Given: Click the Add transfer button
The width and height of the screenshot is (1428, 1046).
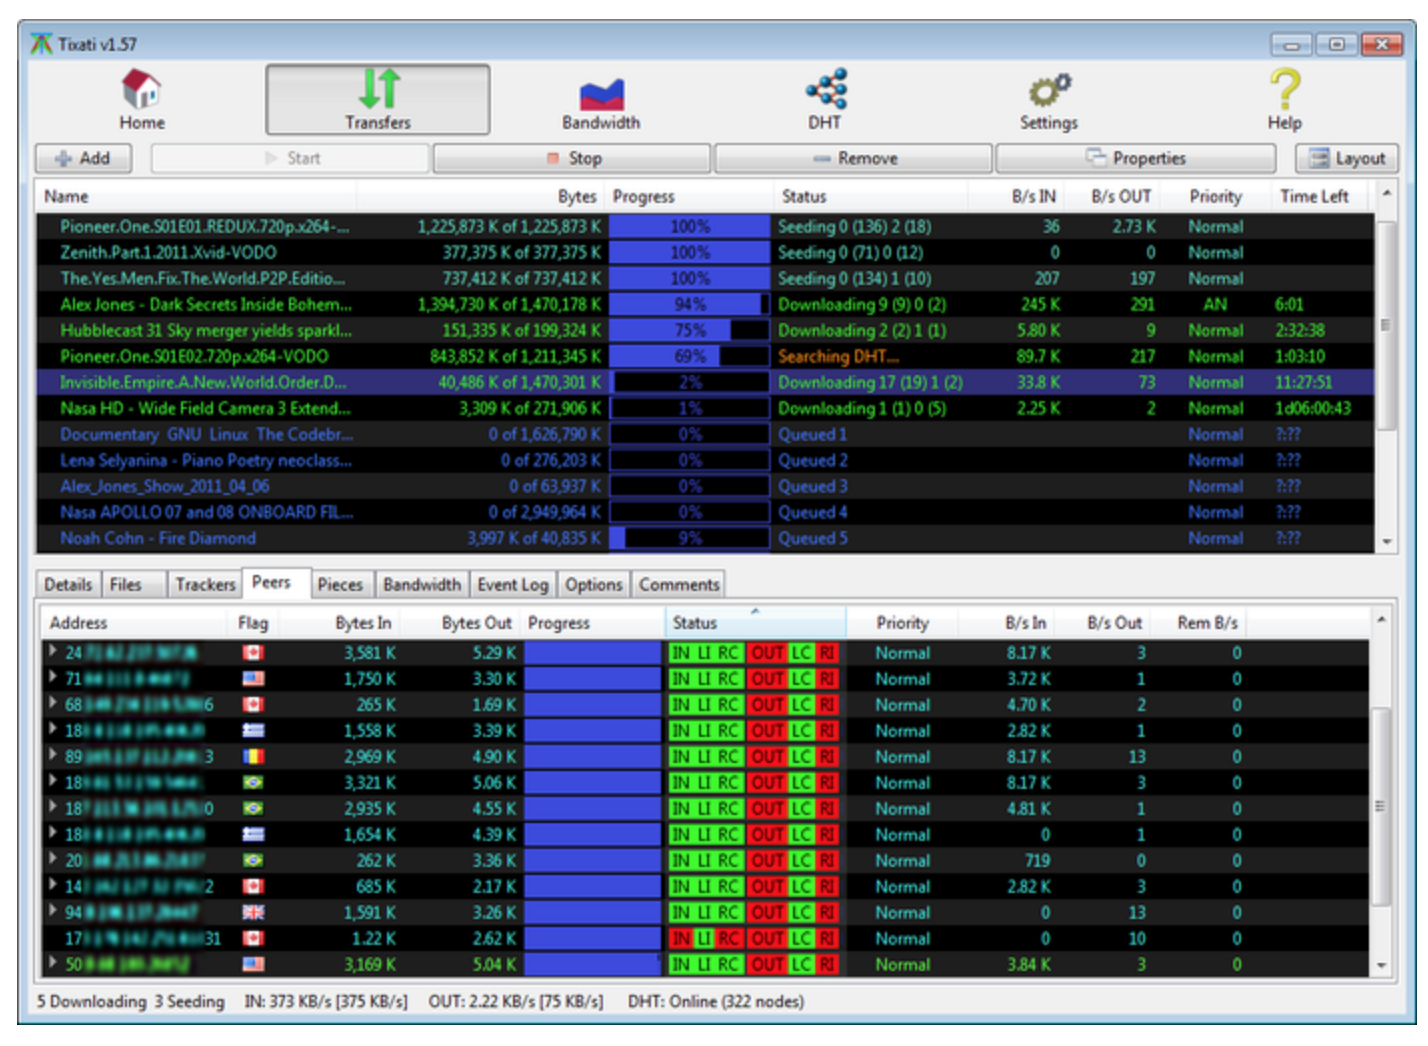Looking at the screenshot, I should coord(84,158).
